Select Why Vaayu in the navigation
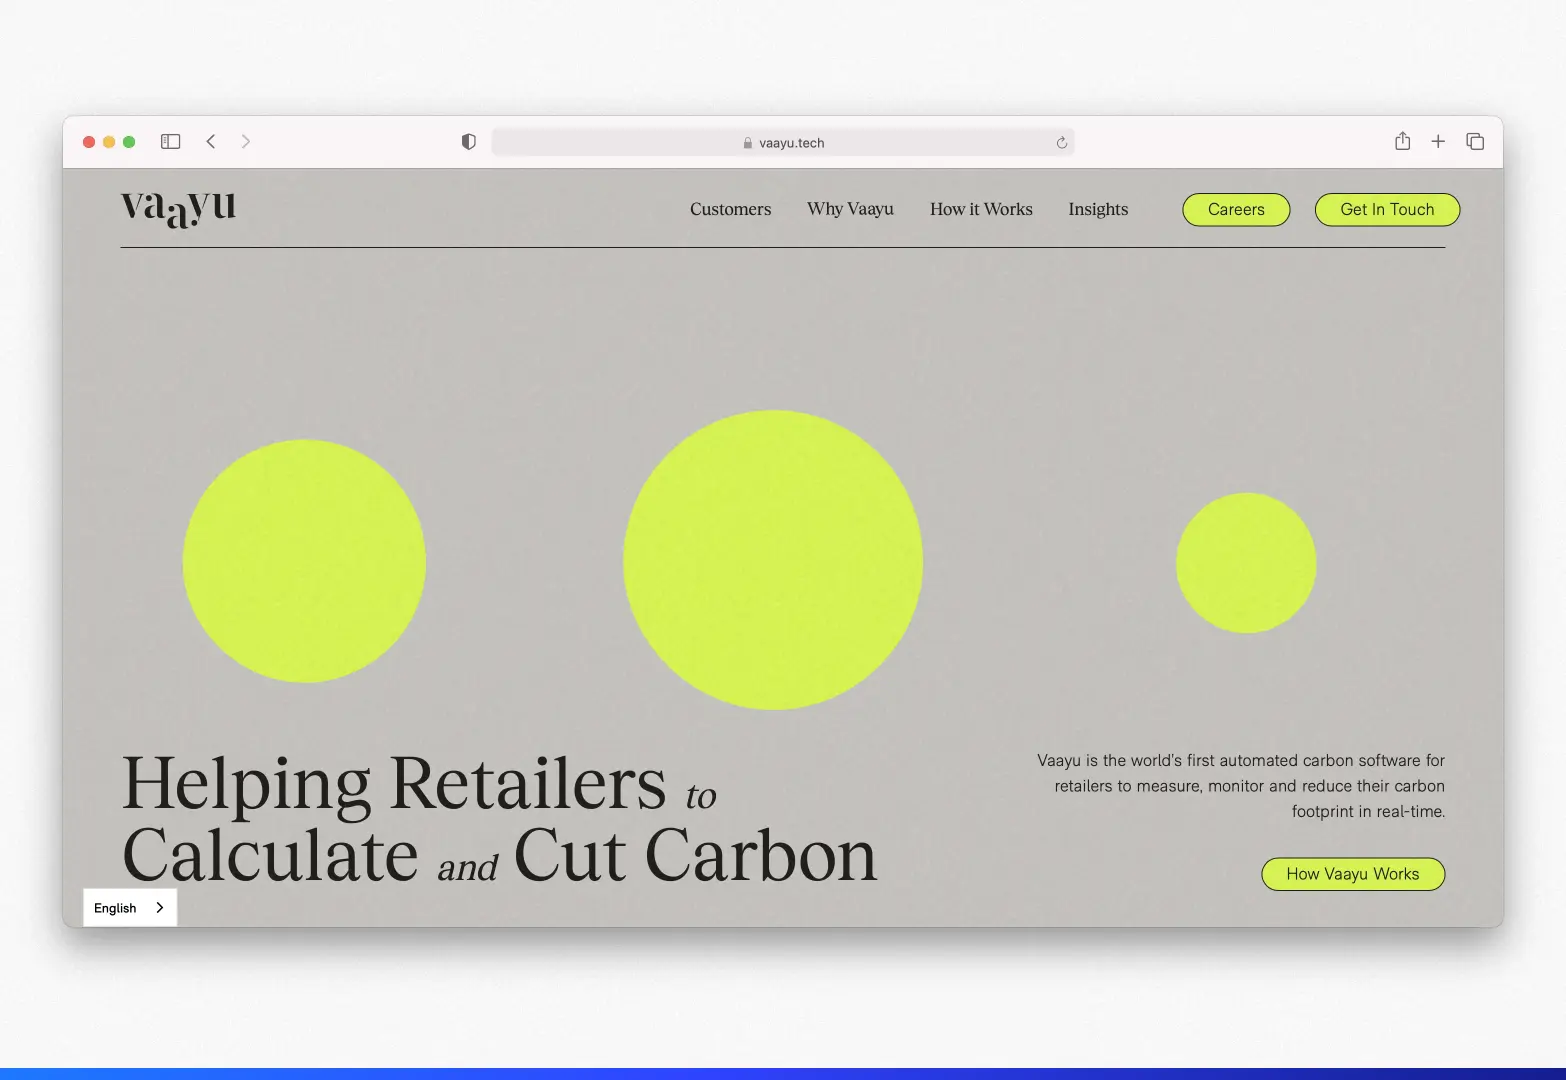 [x=850, y=209]
